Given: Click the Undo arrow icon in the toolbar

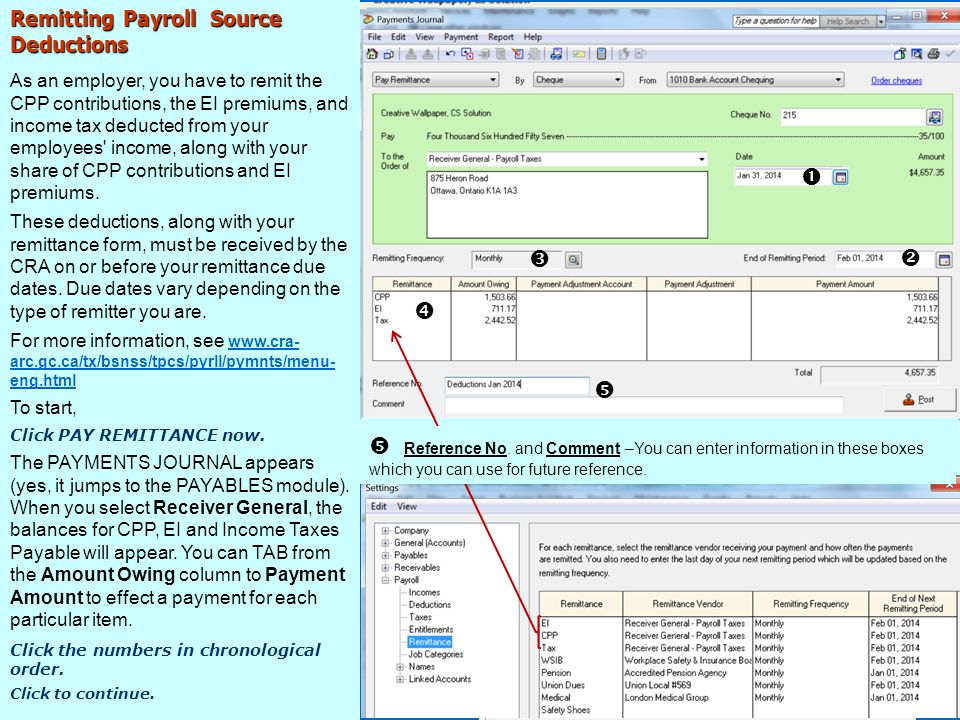Looking at the screenshot, I should 450,54.
